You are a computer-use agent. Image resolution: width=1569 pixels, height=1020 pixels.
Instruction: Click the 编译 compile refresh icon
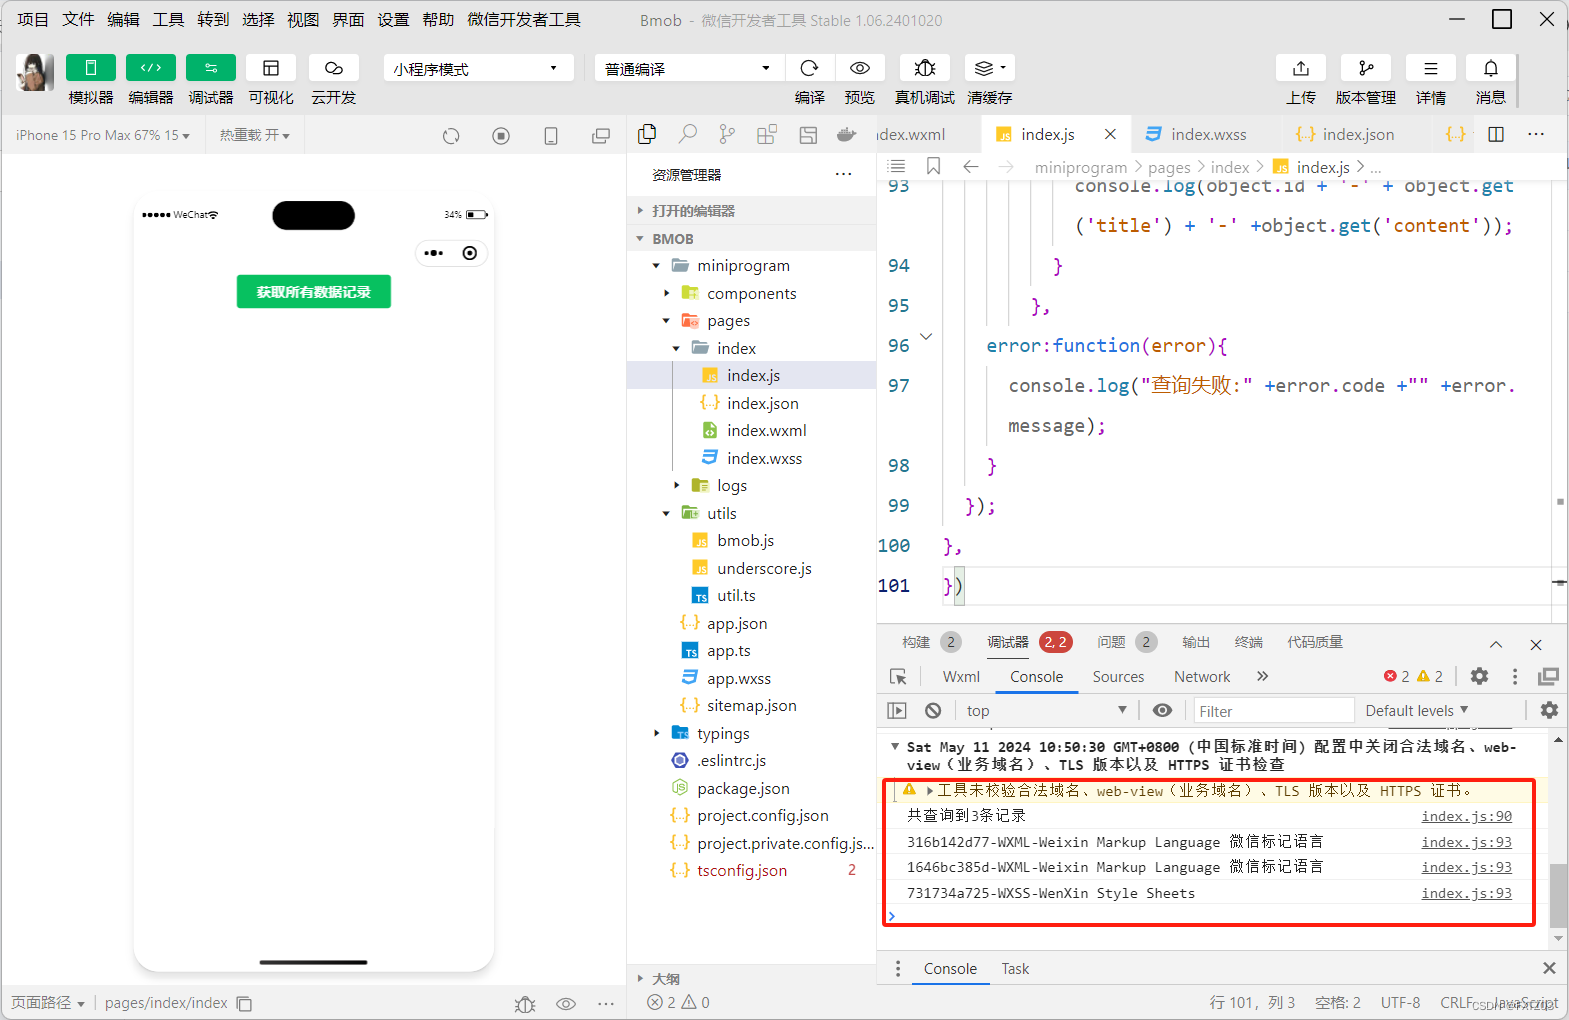810,68
